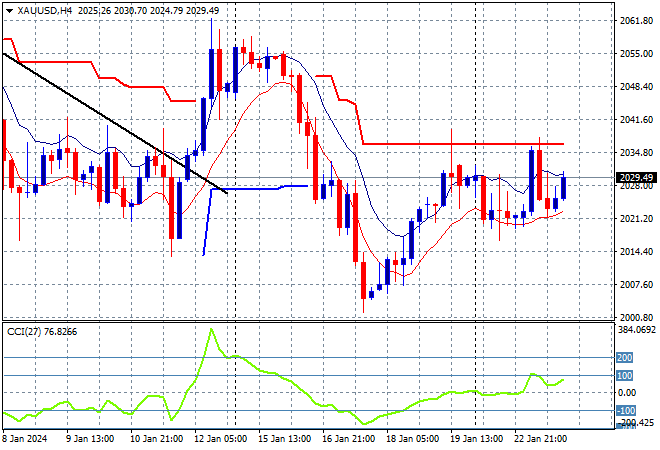Click the lowest candlestick near 2002
660x450 pixels.
click(x=363, y=295)
